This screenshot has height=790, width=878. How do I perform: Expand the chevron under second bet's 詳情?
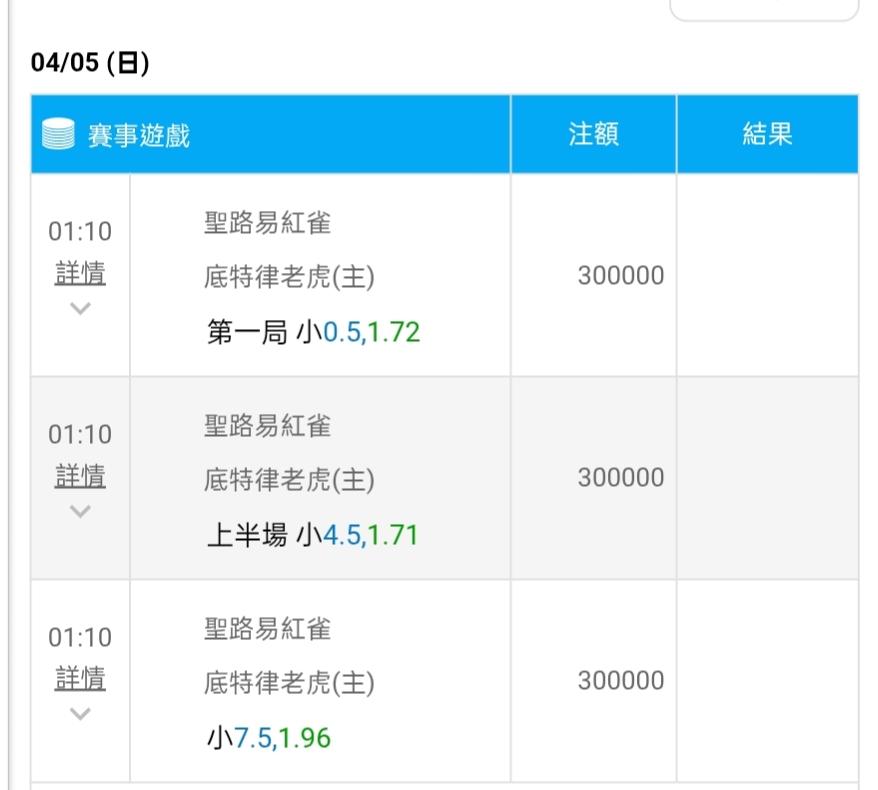click(x=80, y=511)
